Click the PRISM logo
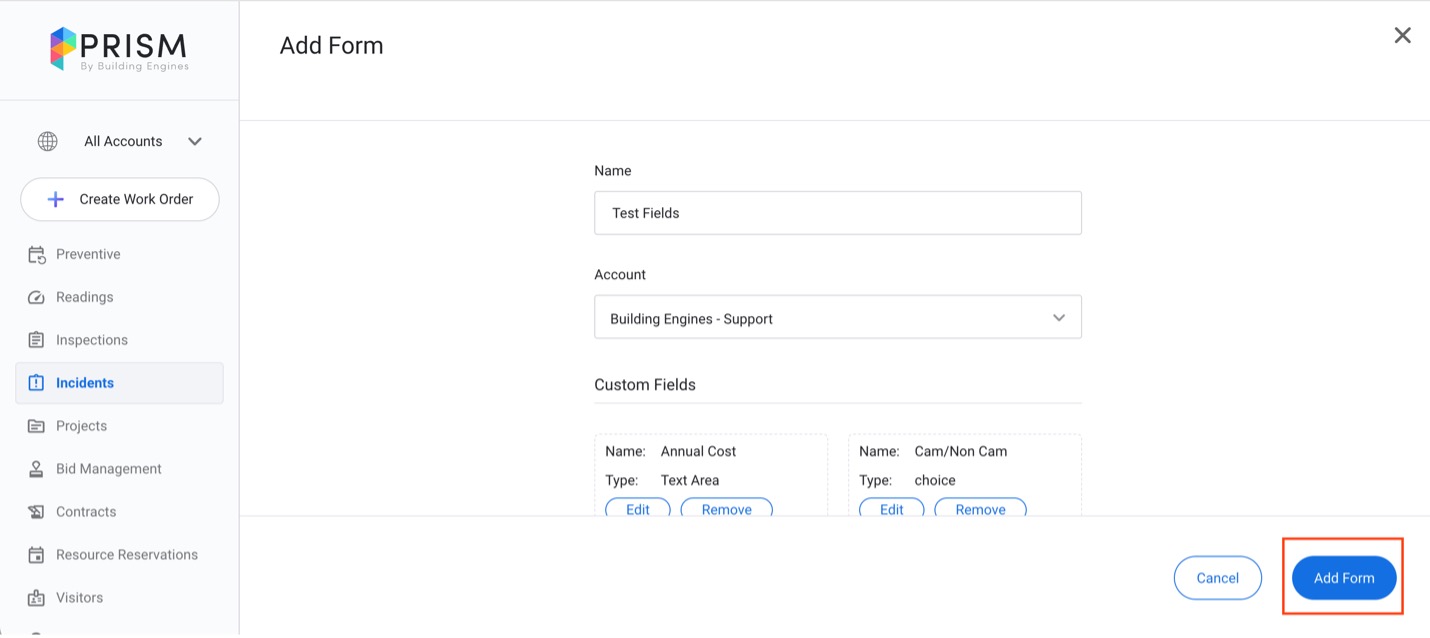The height and width of the screenshot is (638, 1430). [x=119, y=49]
